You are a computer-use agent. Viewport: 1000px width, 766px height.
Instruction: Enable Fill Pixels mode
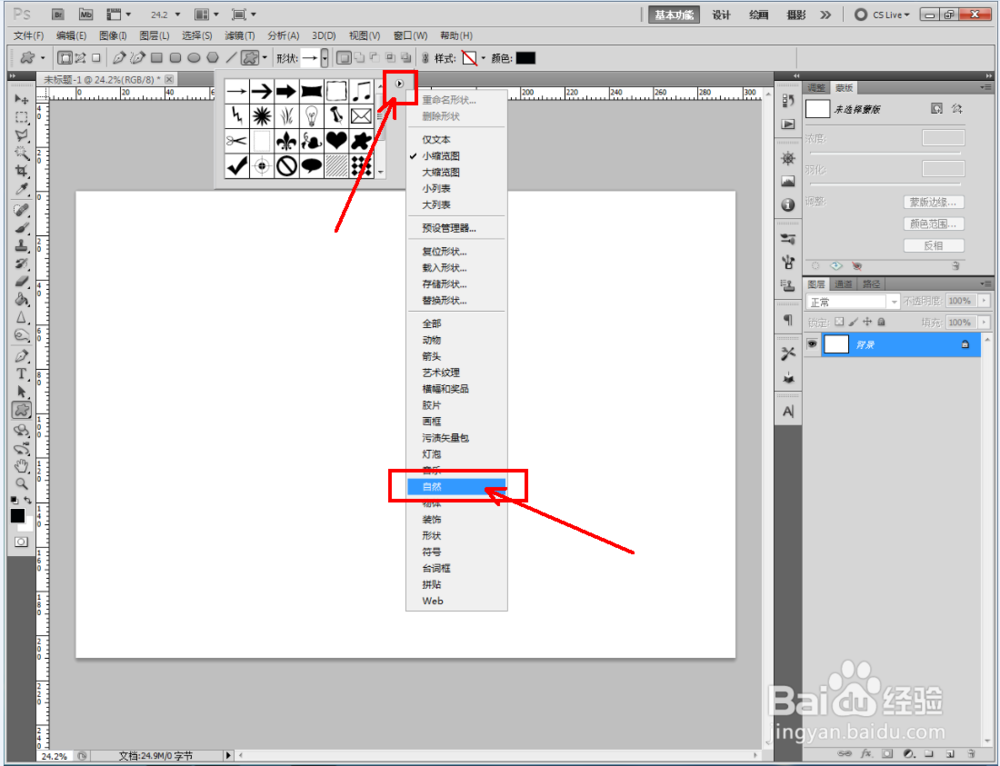coord(96,58)
